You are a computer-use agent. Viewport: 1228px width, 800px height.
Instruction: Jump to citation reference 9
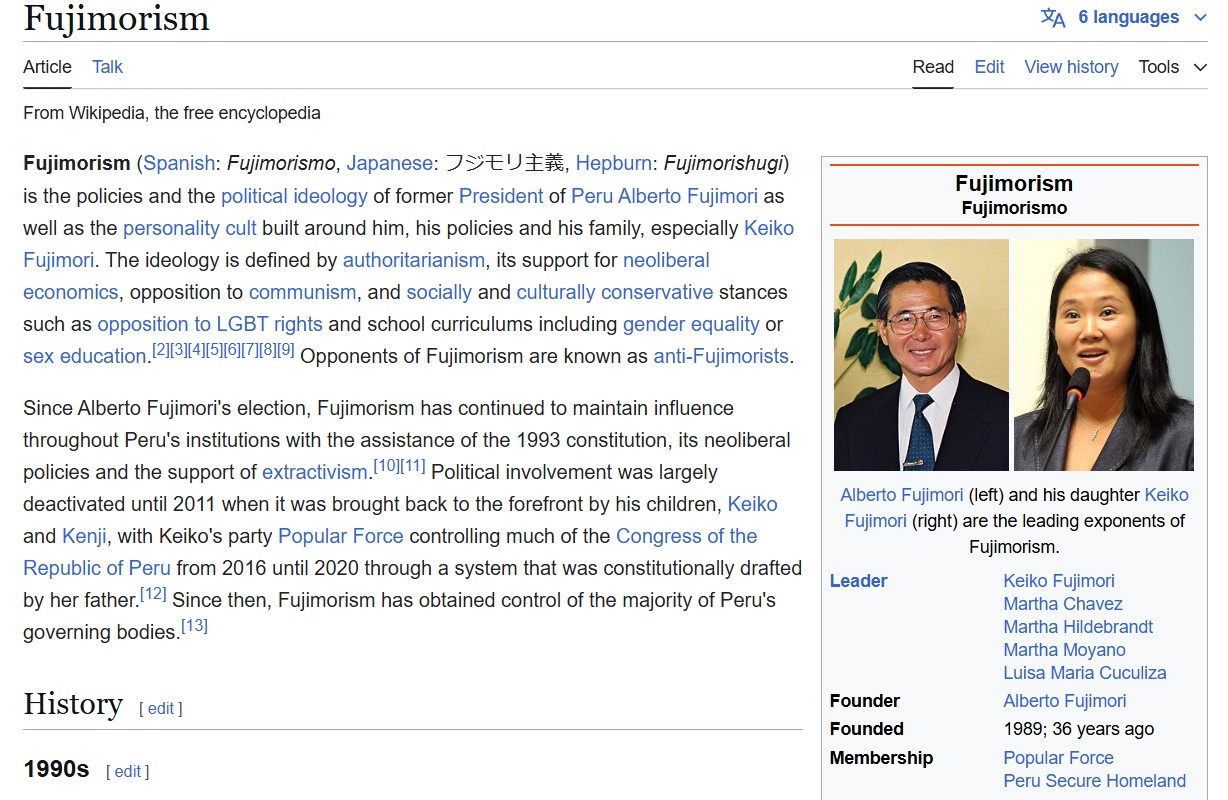pyautogui.click(x=286, y=349)
